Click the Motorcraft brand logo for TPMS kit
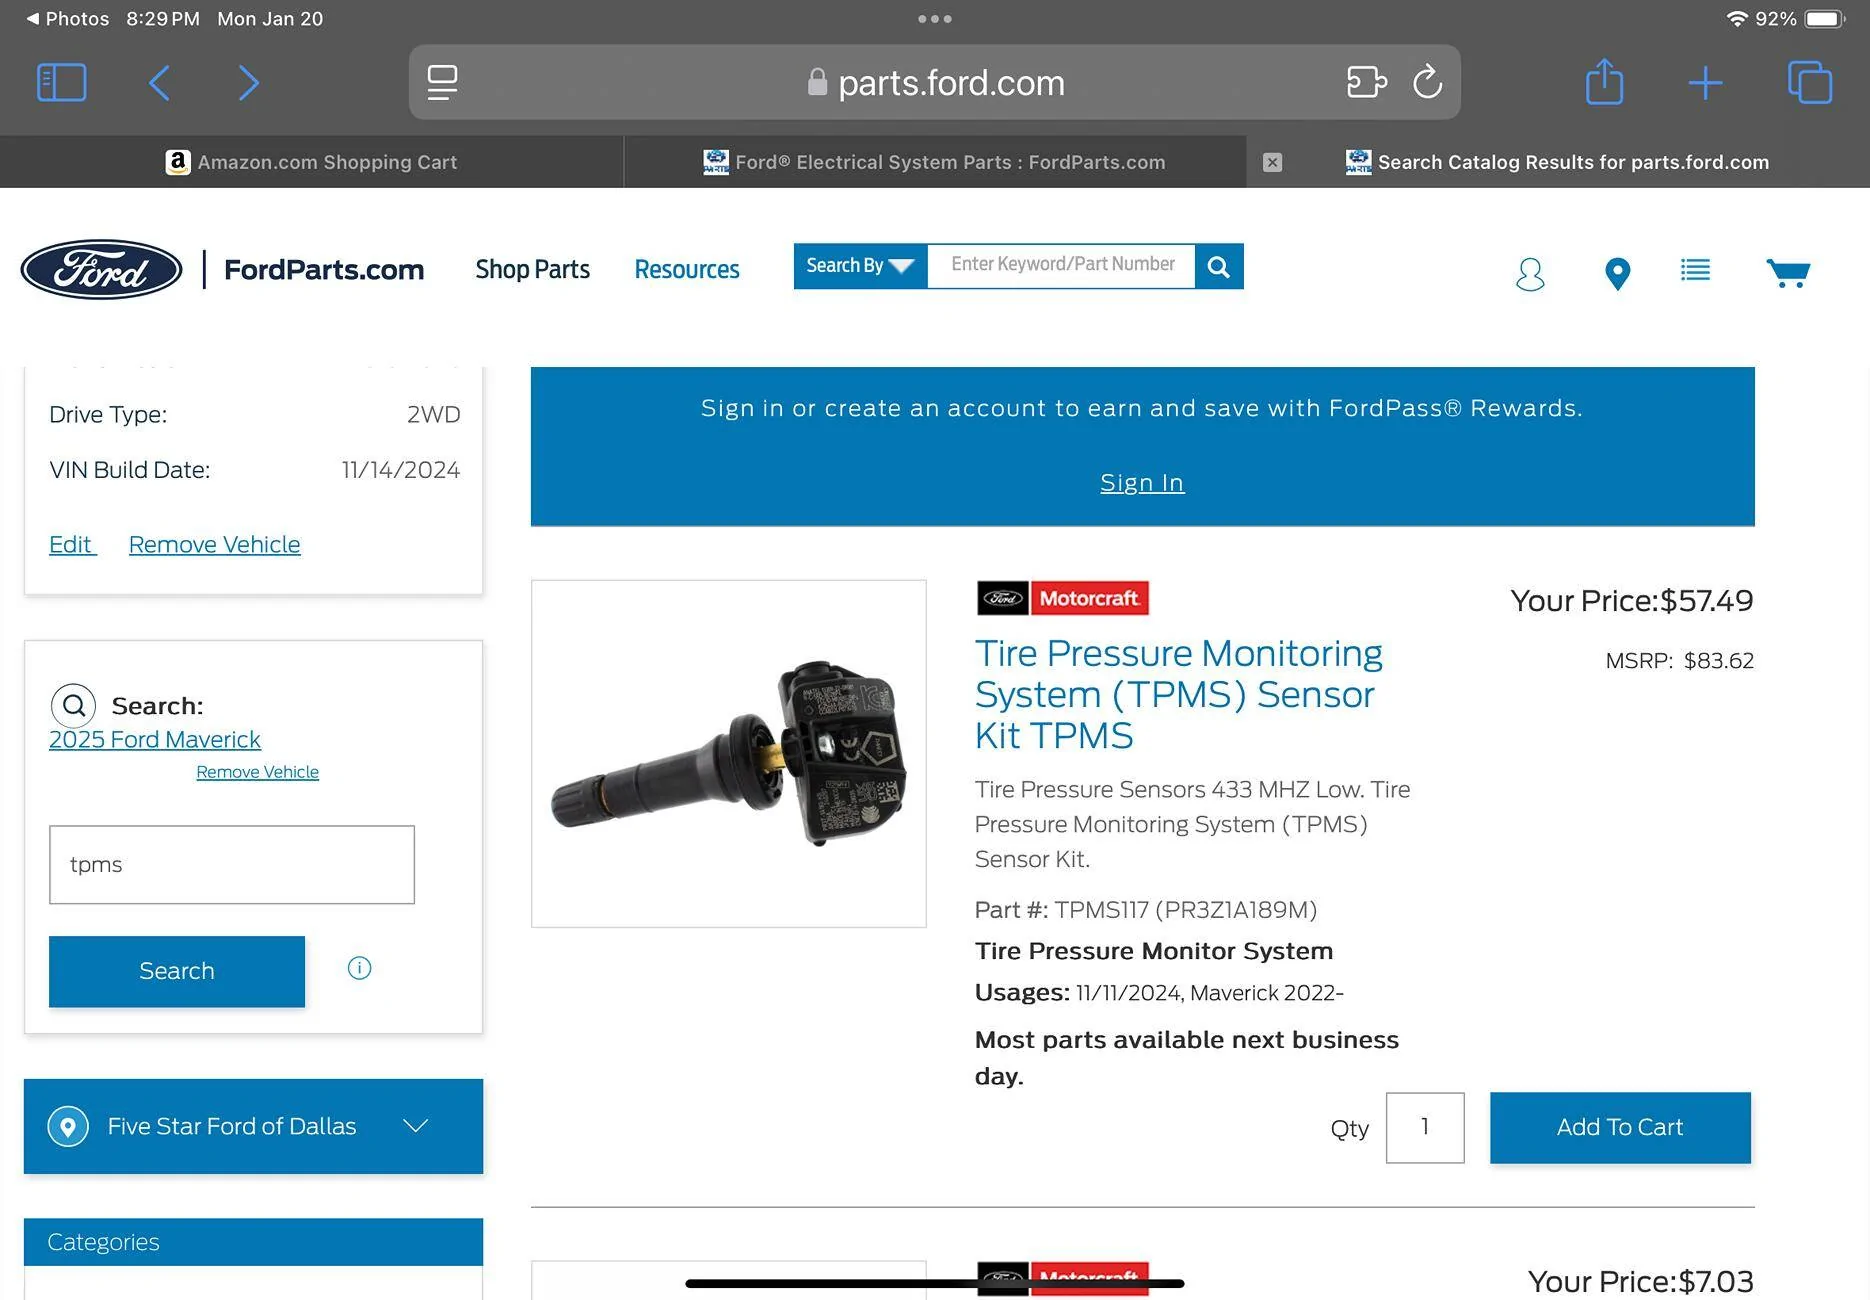 [x=1063, y=598]
